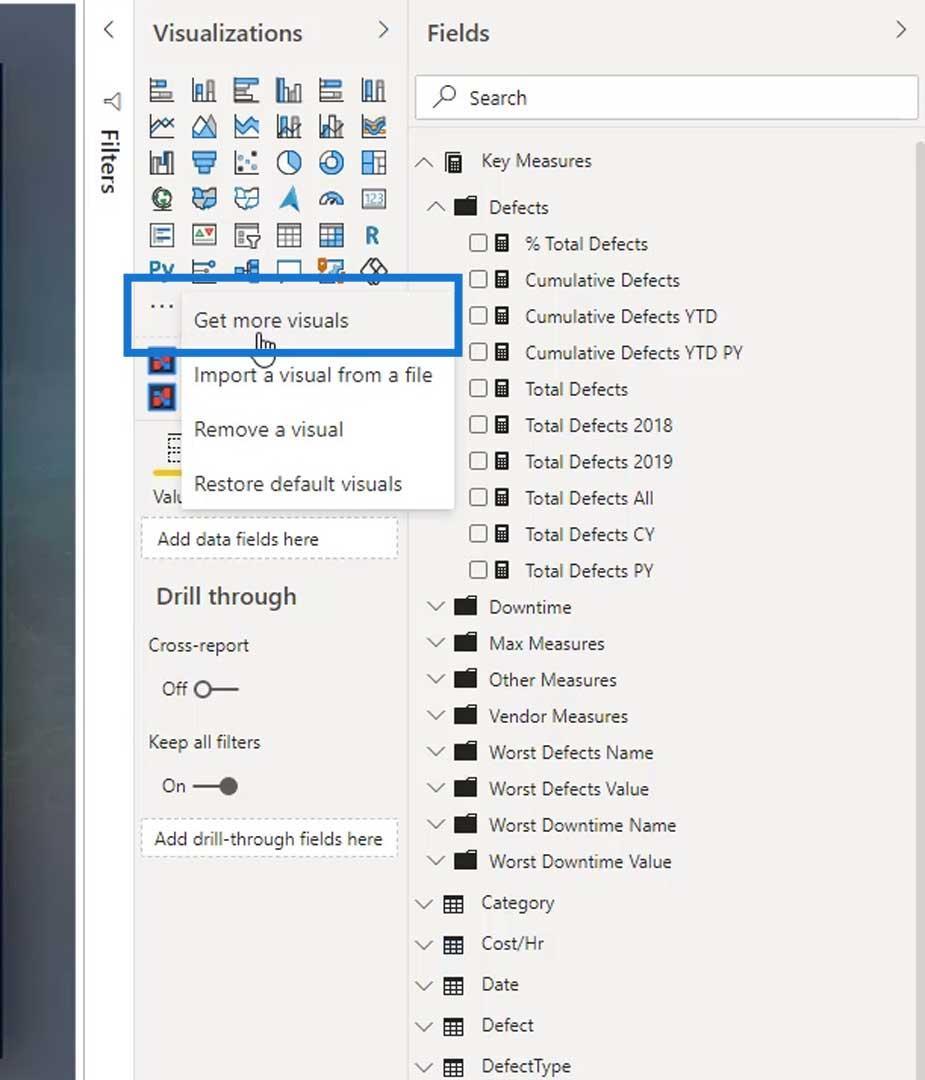Select the clustered column chart visual

point(289,90)
